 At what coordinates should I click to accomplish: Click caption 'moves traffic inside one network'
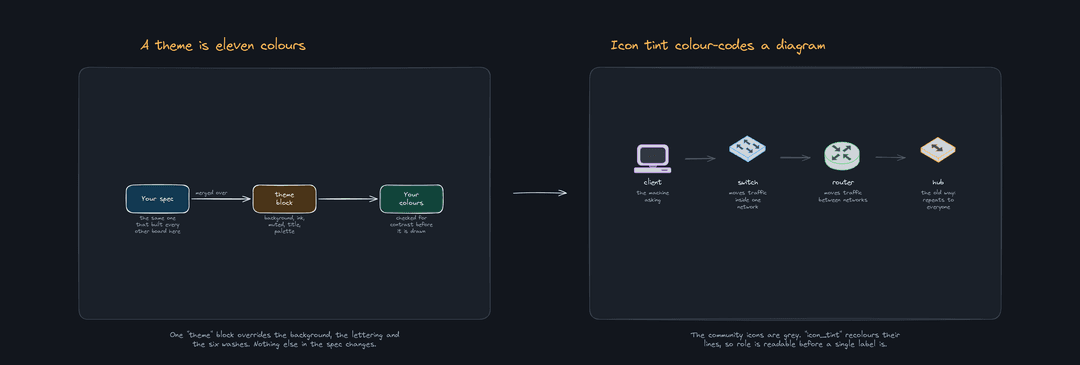coord(747,200)
